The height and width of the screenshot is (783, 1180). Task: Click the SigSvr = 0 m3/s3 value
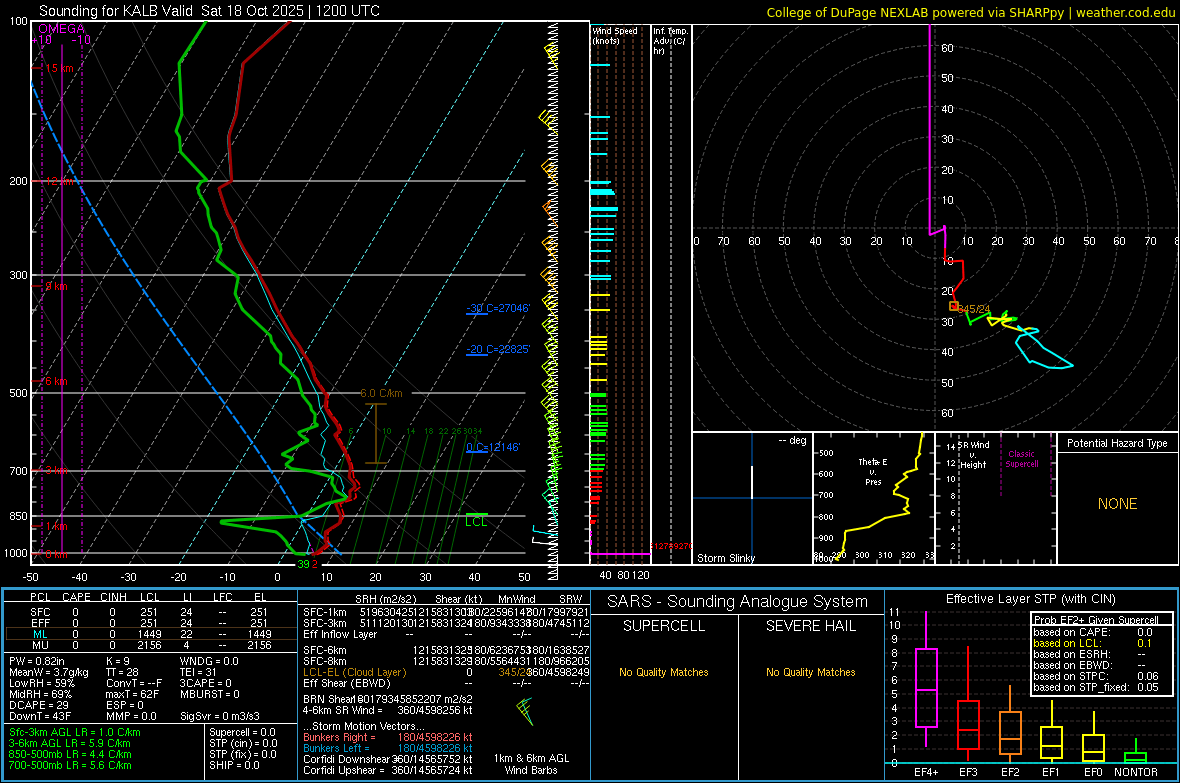220,716
